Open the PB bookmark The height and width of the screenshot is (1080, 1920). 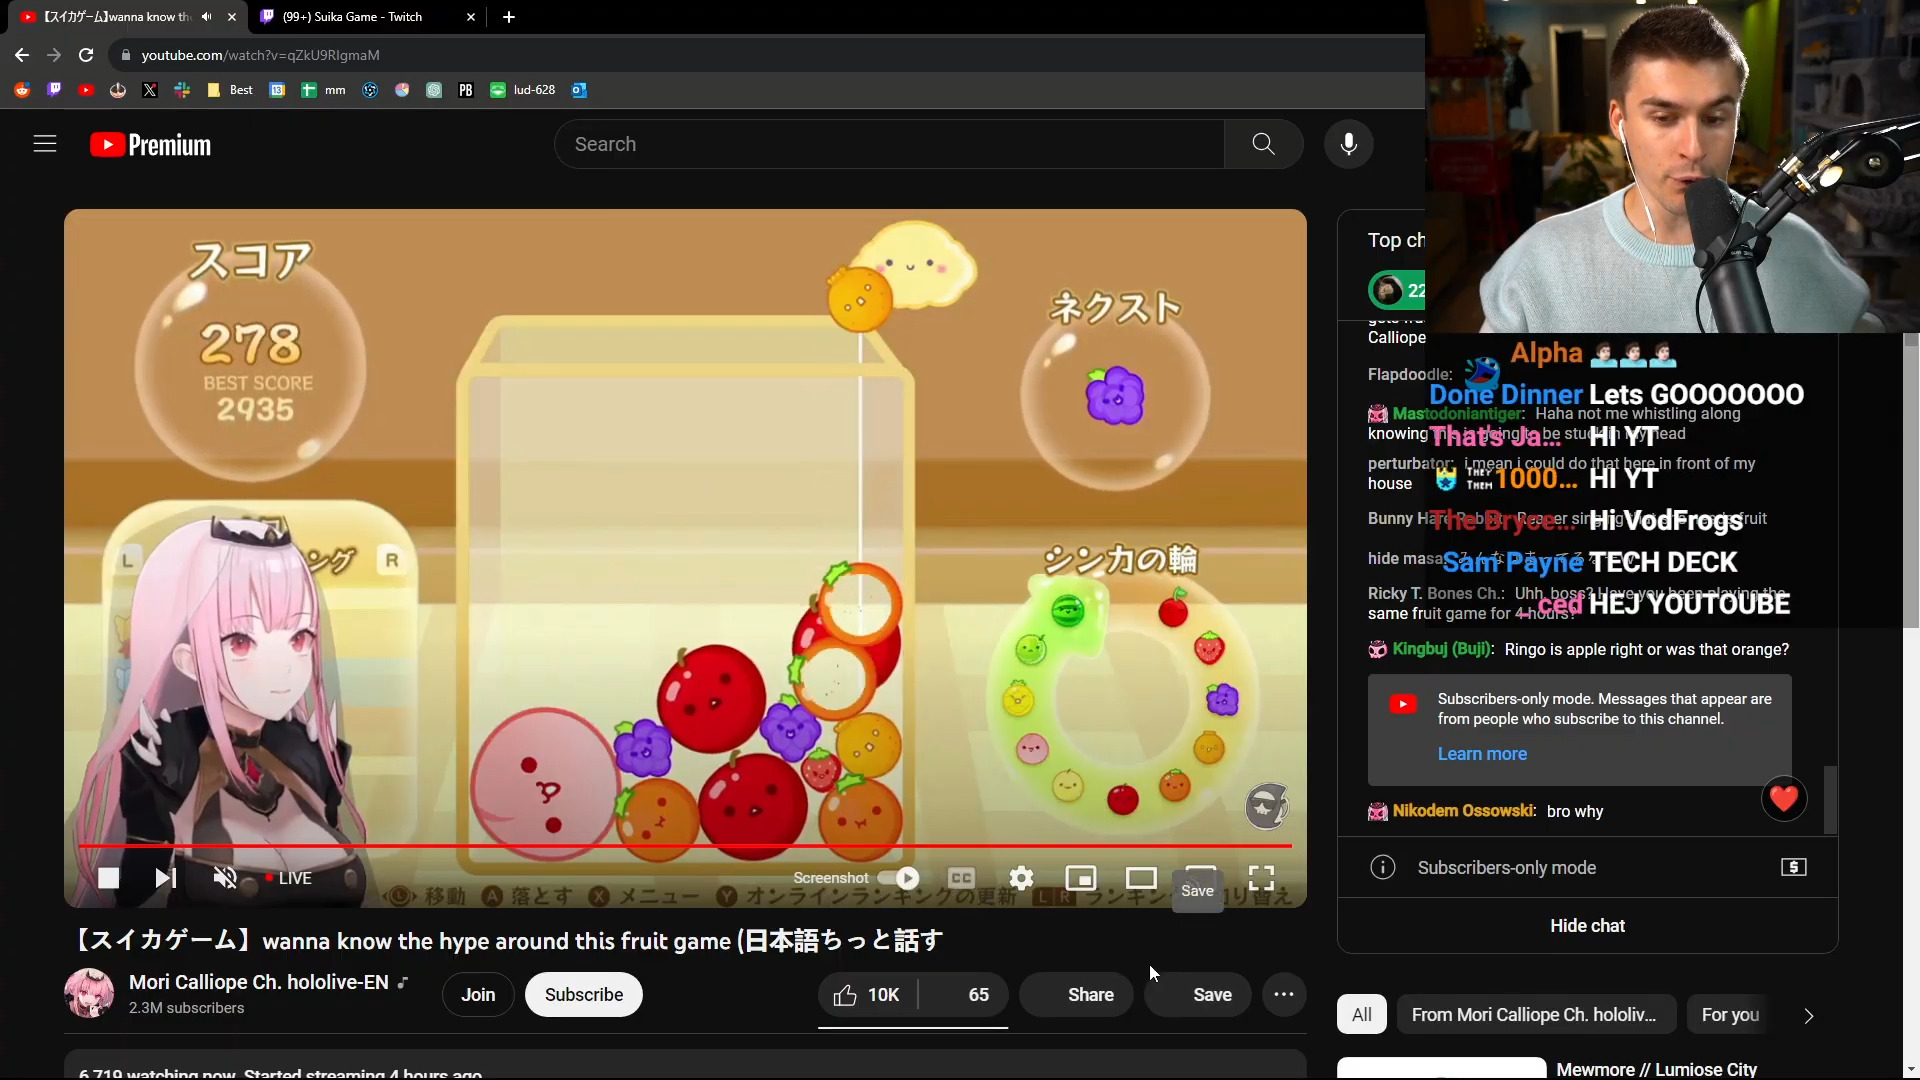pyautogui.click(x=466, y=90)
